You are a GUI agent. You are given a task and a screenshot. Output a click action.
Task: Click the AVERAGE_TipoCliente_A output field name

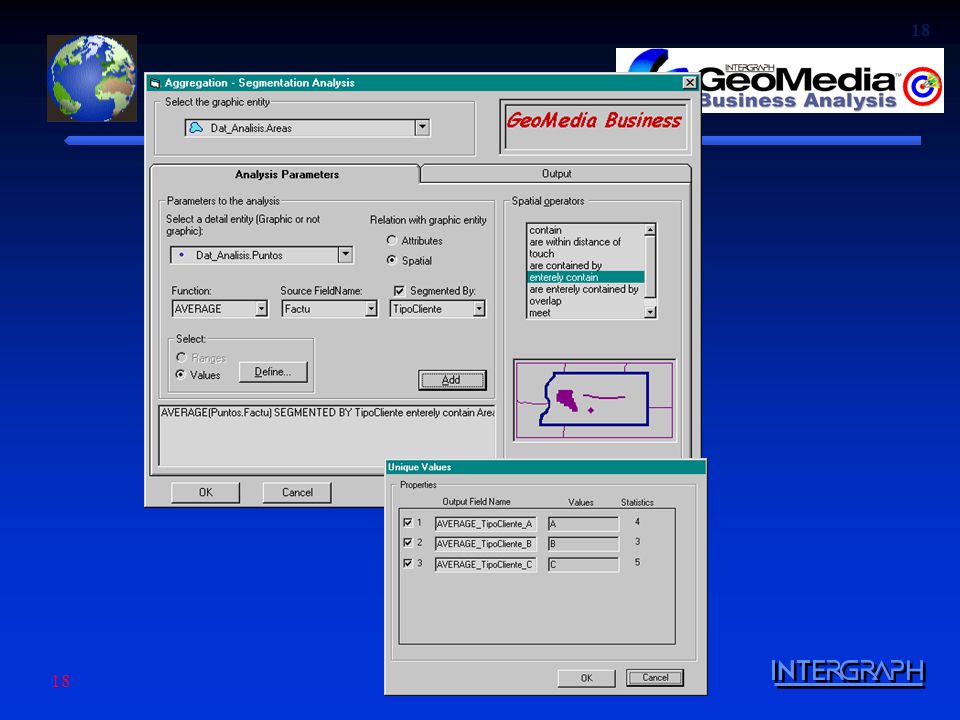(486, 524)
